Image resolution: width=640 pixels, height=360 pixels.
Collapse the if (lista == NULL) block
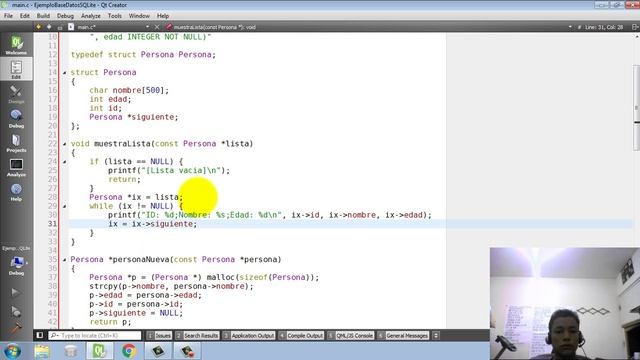click(x=64, y=162)
